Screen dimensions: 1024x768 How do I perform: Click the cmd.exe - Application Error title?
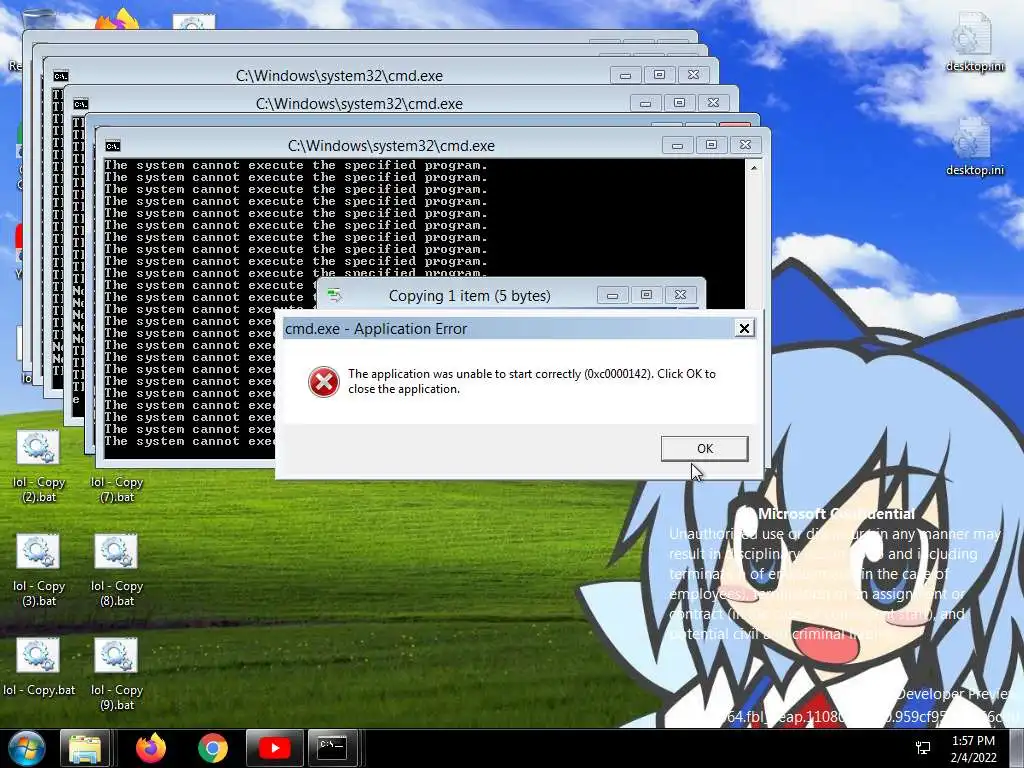[376, 328]
